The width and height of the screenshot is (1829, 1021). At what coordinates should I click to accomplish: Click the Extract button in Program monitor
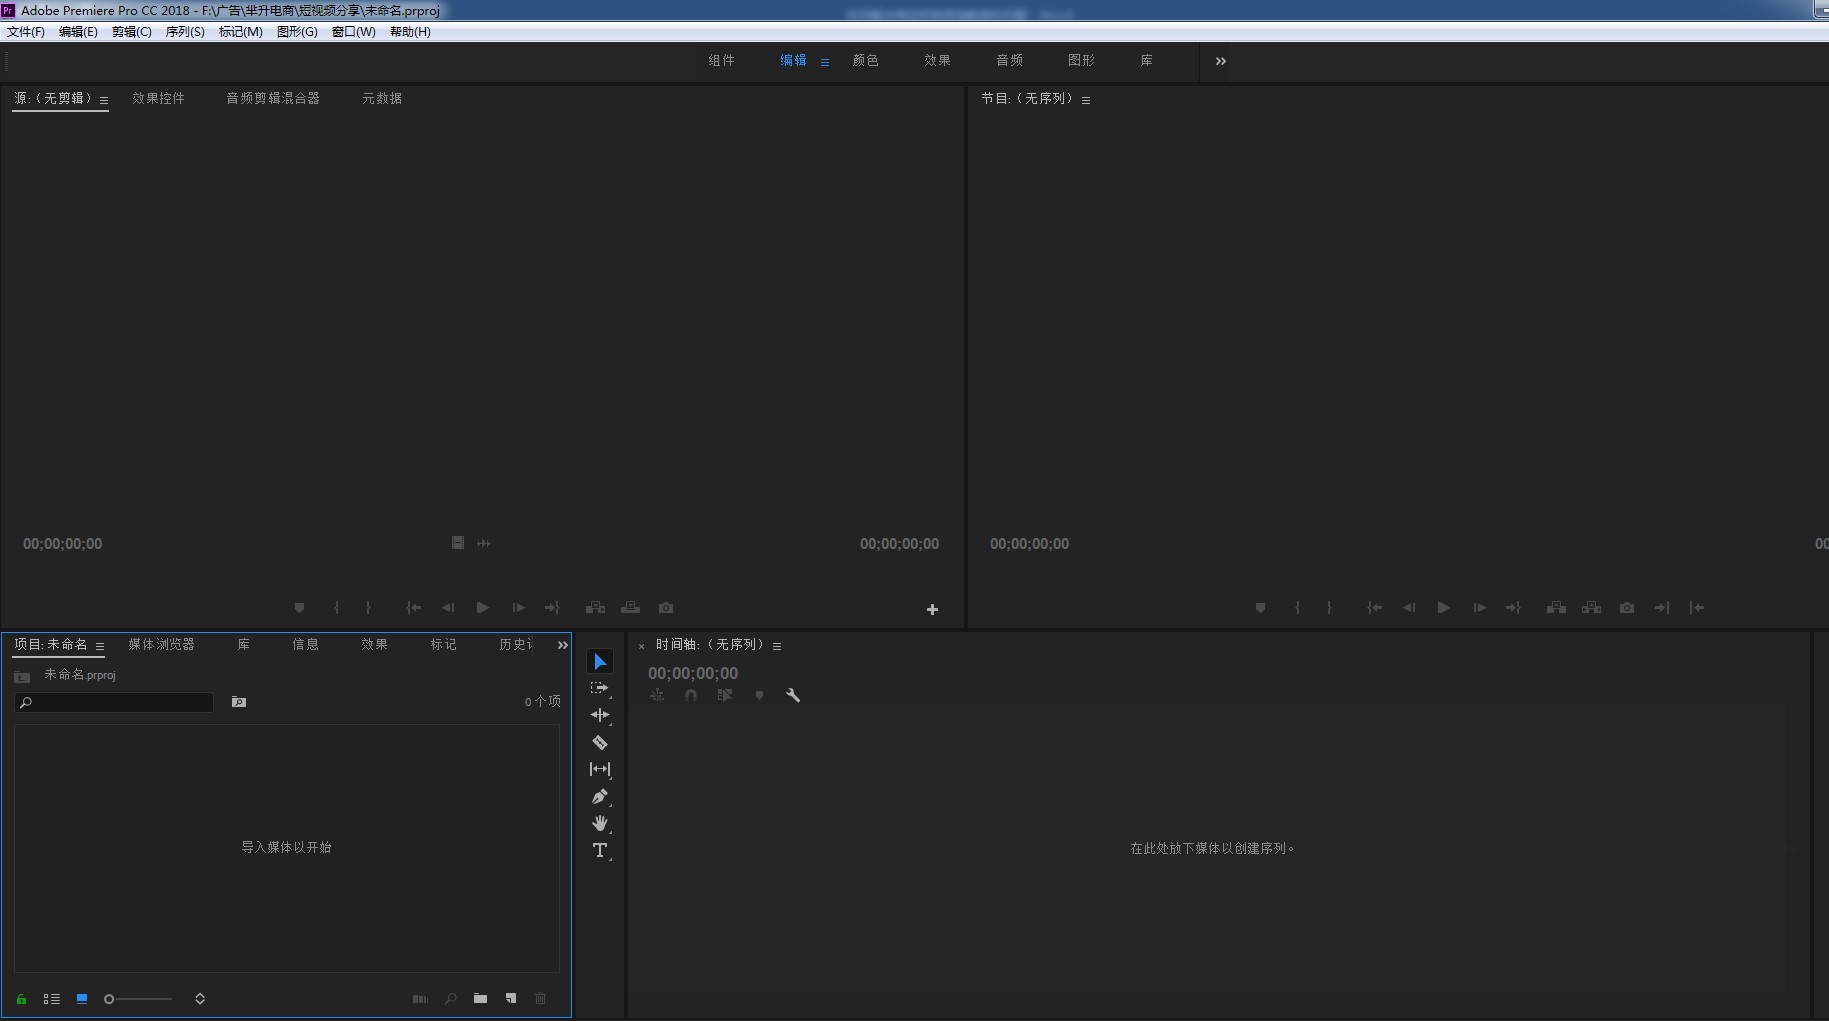[x=1591, y=608]
